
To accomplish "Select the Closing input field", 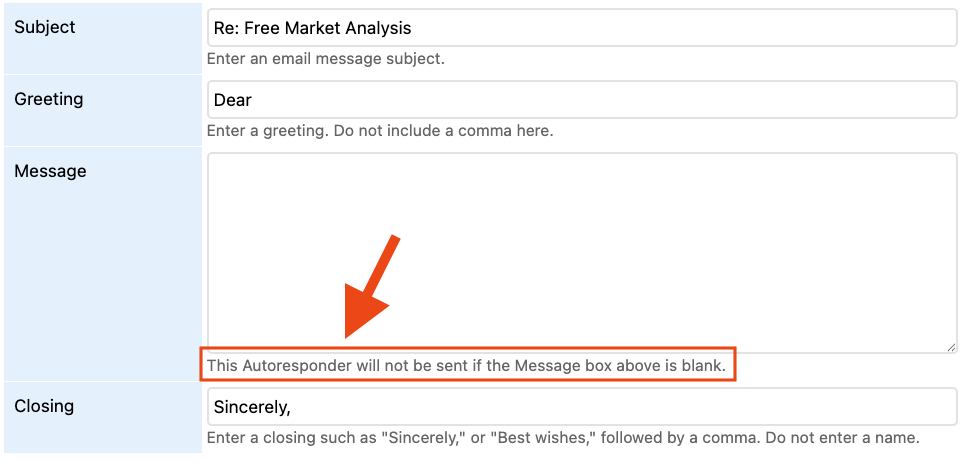I will [581, 408].
